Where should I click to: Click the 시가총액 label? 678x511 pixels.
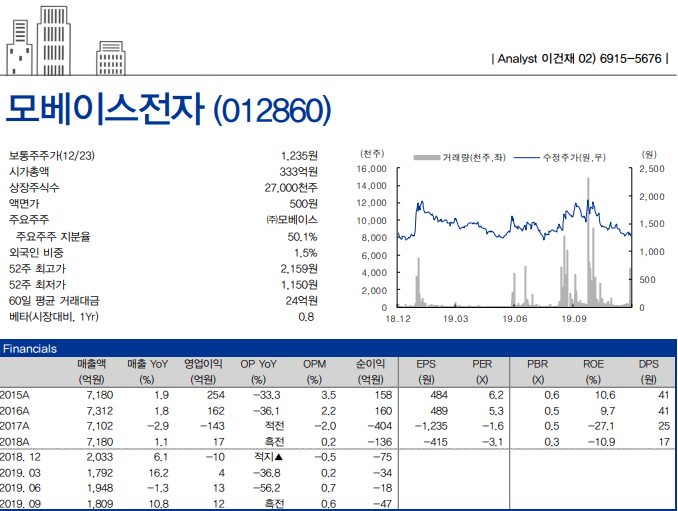click(29, 172)
